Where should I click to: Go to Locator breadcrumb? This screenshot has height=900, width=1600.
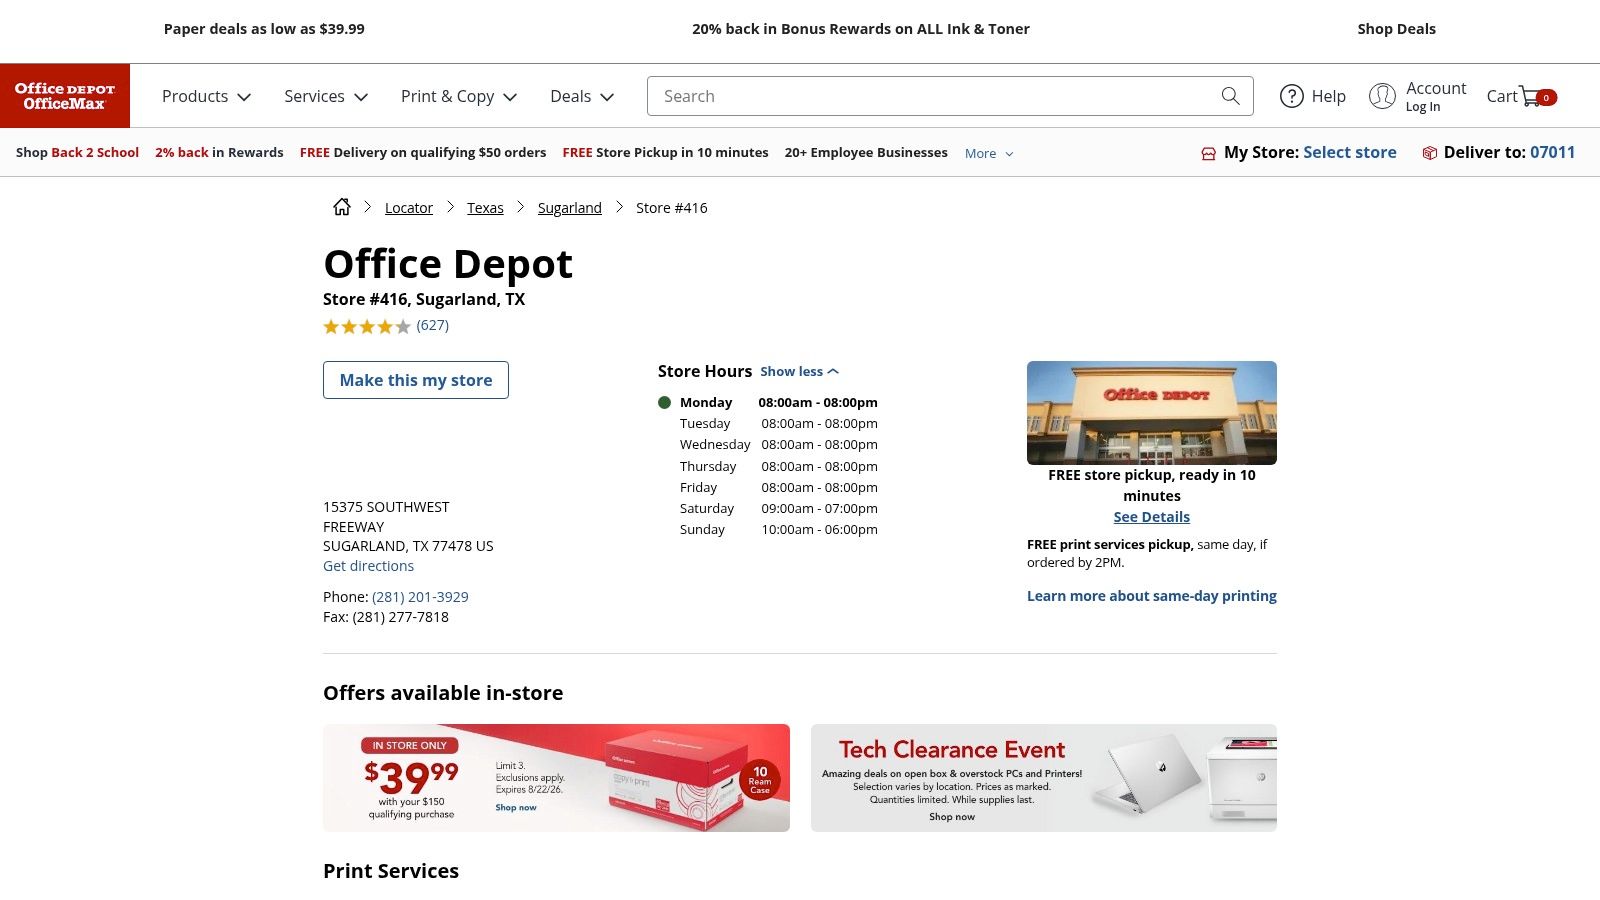pyautogui.click(x=409, y=208)
